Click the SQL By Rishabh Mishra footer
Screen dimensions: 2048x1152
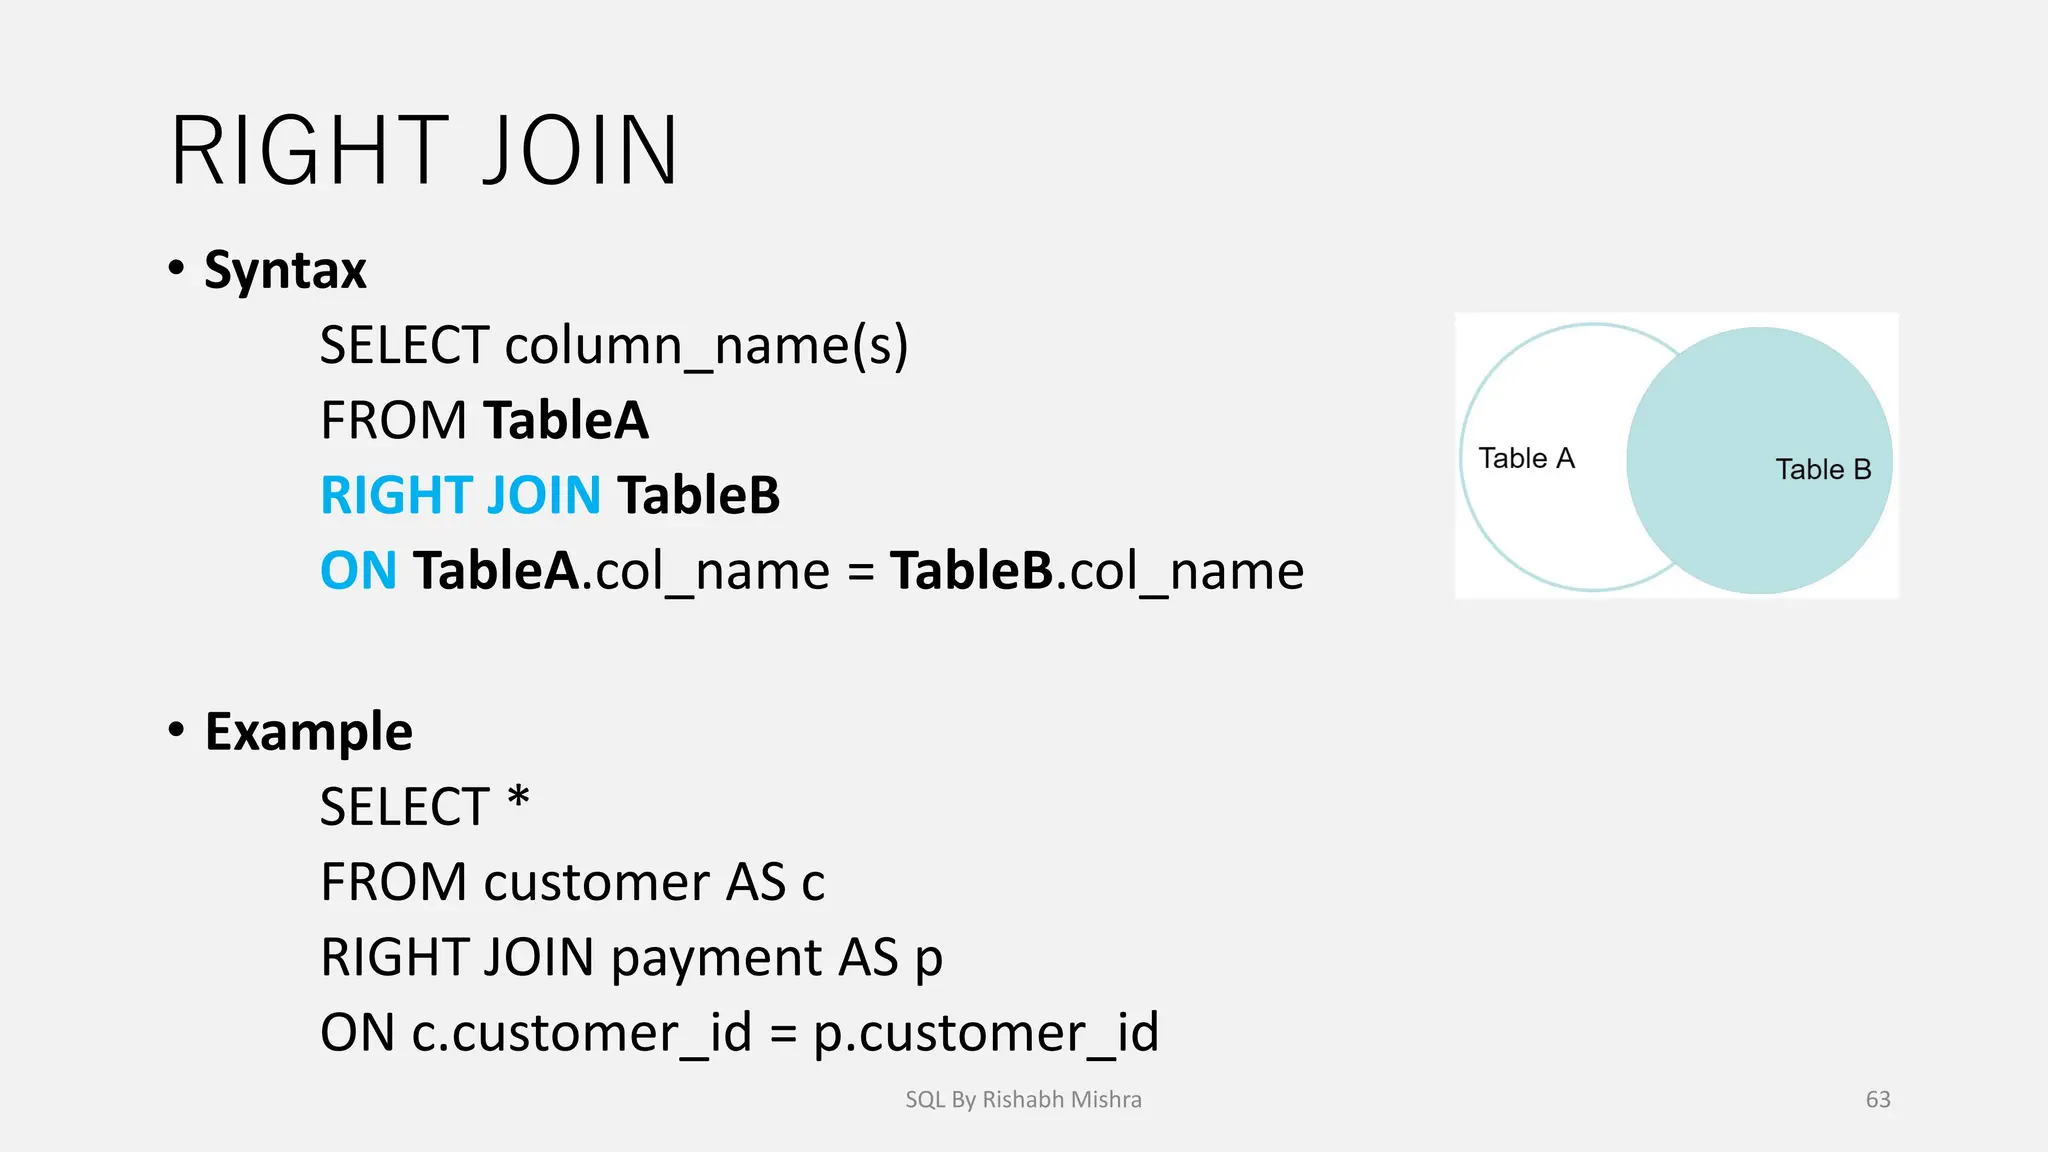pos(1023,1100)
